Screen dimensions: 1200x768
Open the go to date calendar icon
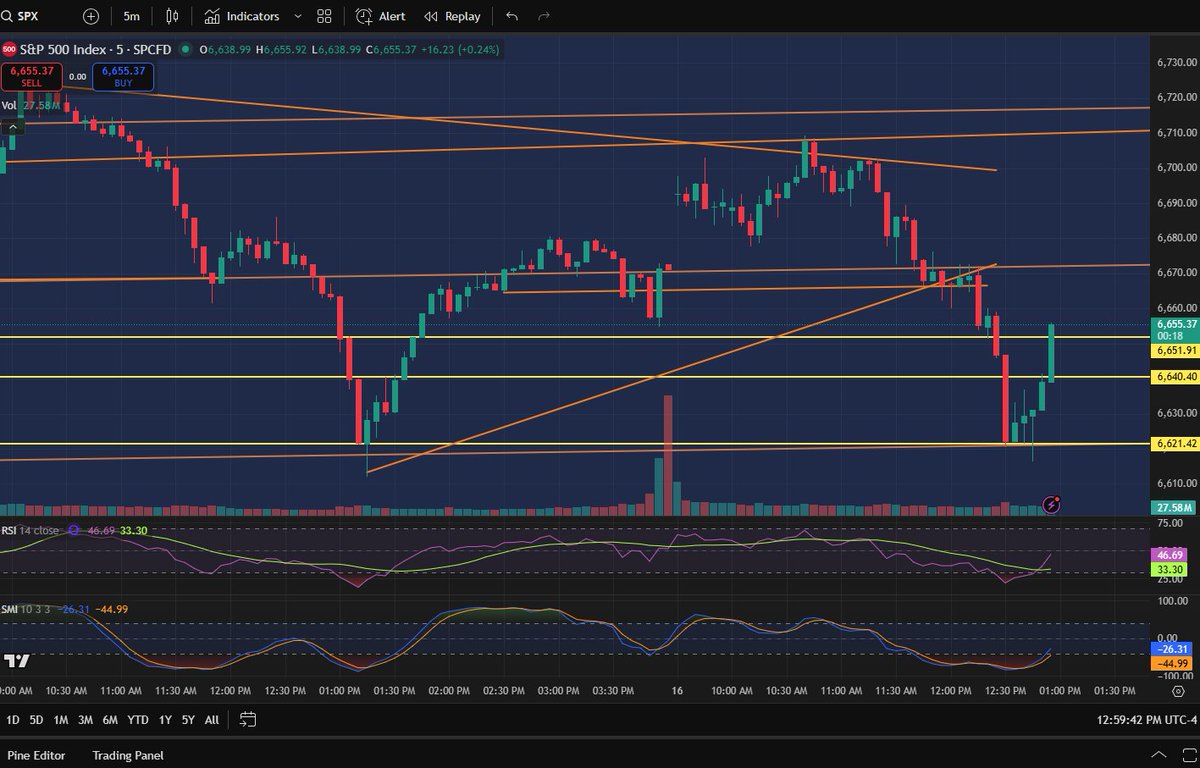point(248,719)
